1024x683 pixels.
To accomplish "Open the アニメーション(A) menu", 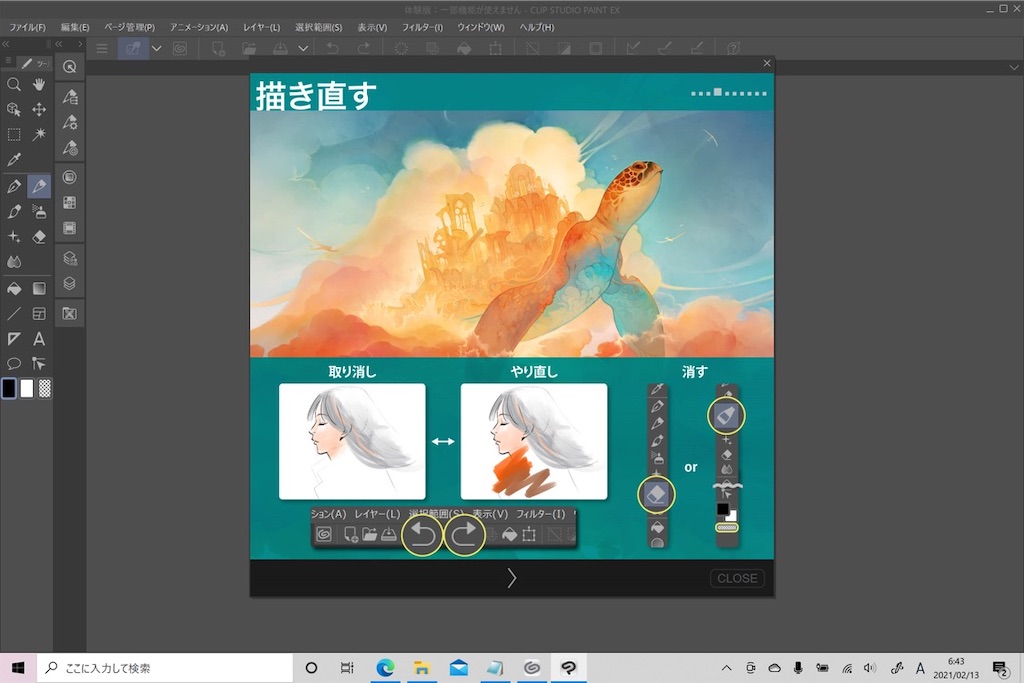I will pos(199,27).
